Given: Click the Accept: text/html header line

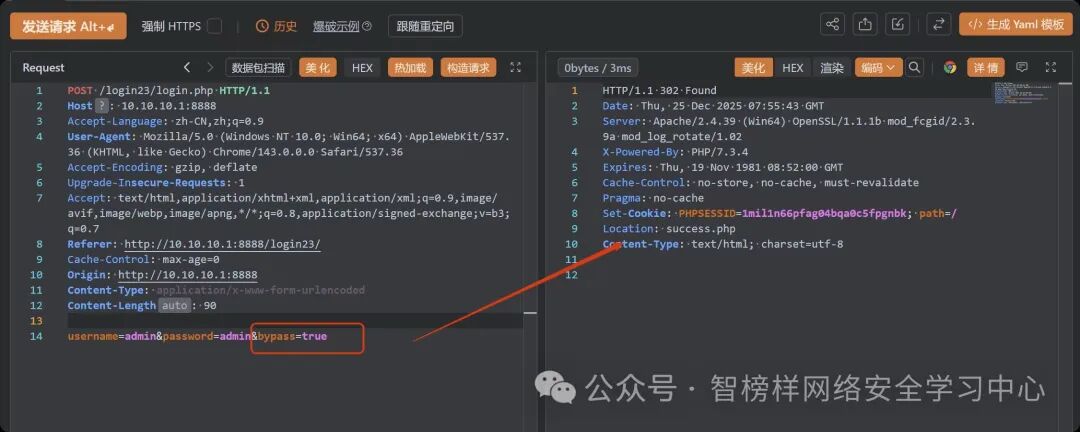Looking at the screenshot, I should (289, 213).
